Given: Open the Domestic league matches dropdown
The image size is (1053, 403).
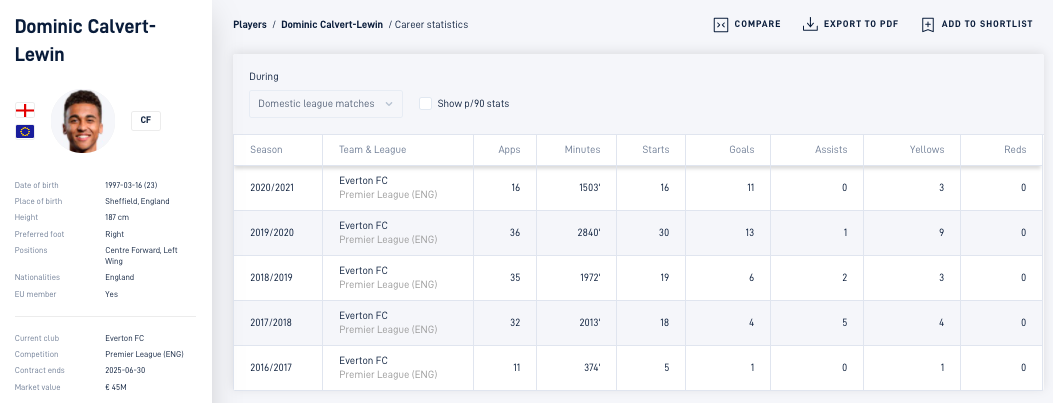Looking at the screenshot, I should click(x=326, y=104).
